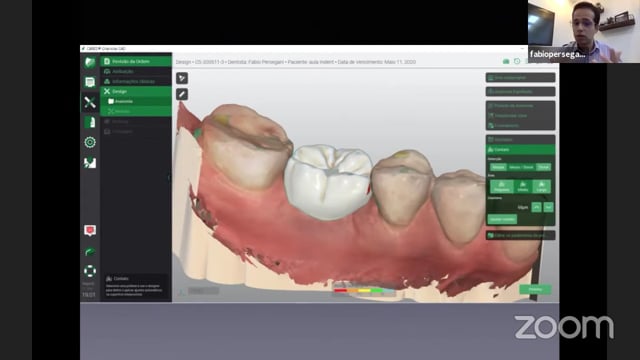Choose the Mesial contact selection option
The width and height of the screenshot is (640, 360).
(498, 167)
